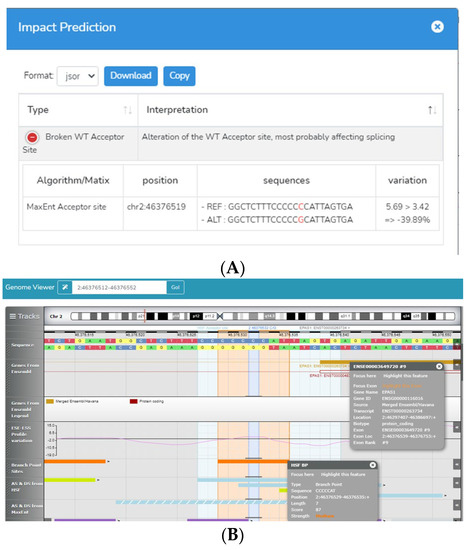Click Highlight this feature in HSF BP popup

[x=343, y=474]
